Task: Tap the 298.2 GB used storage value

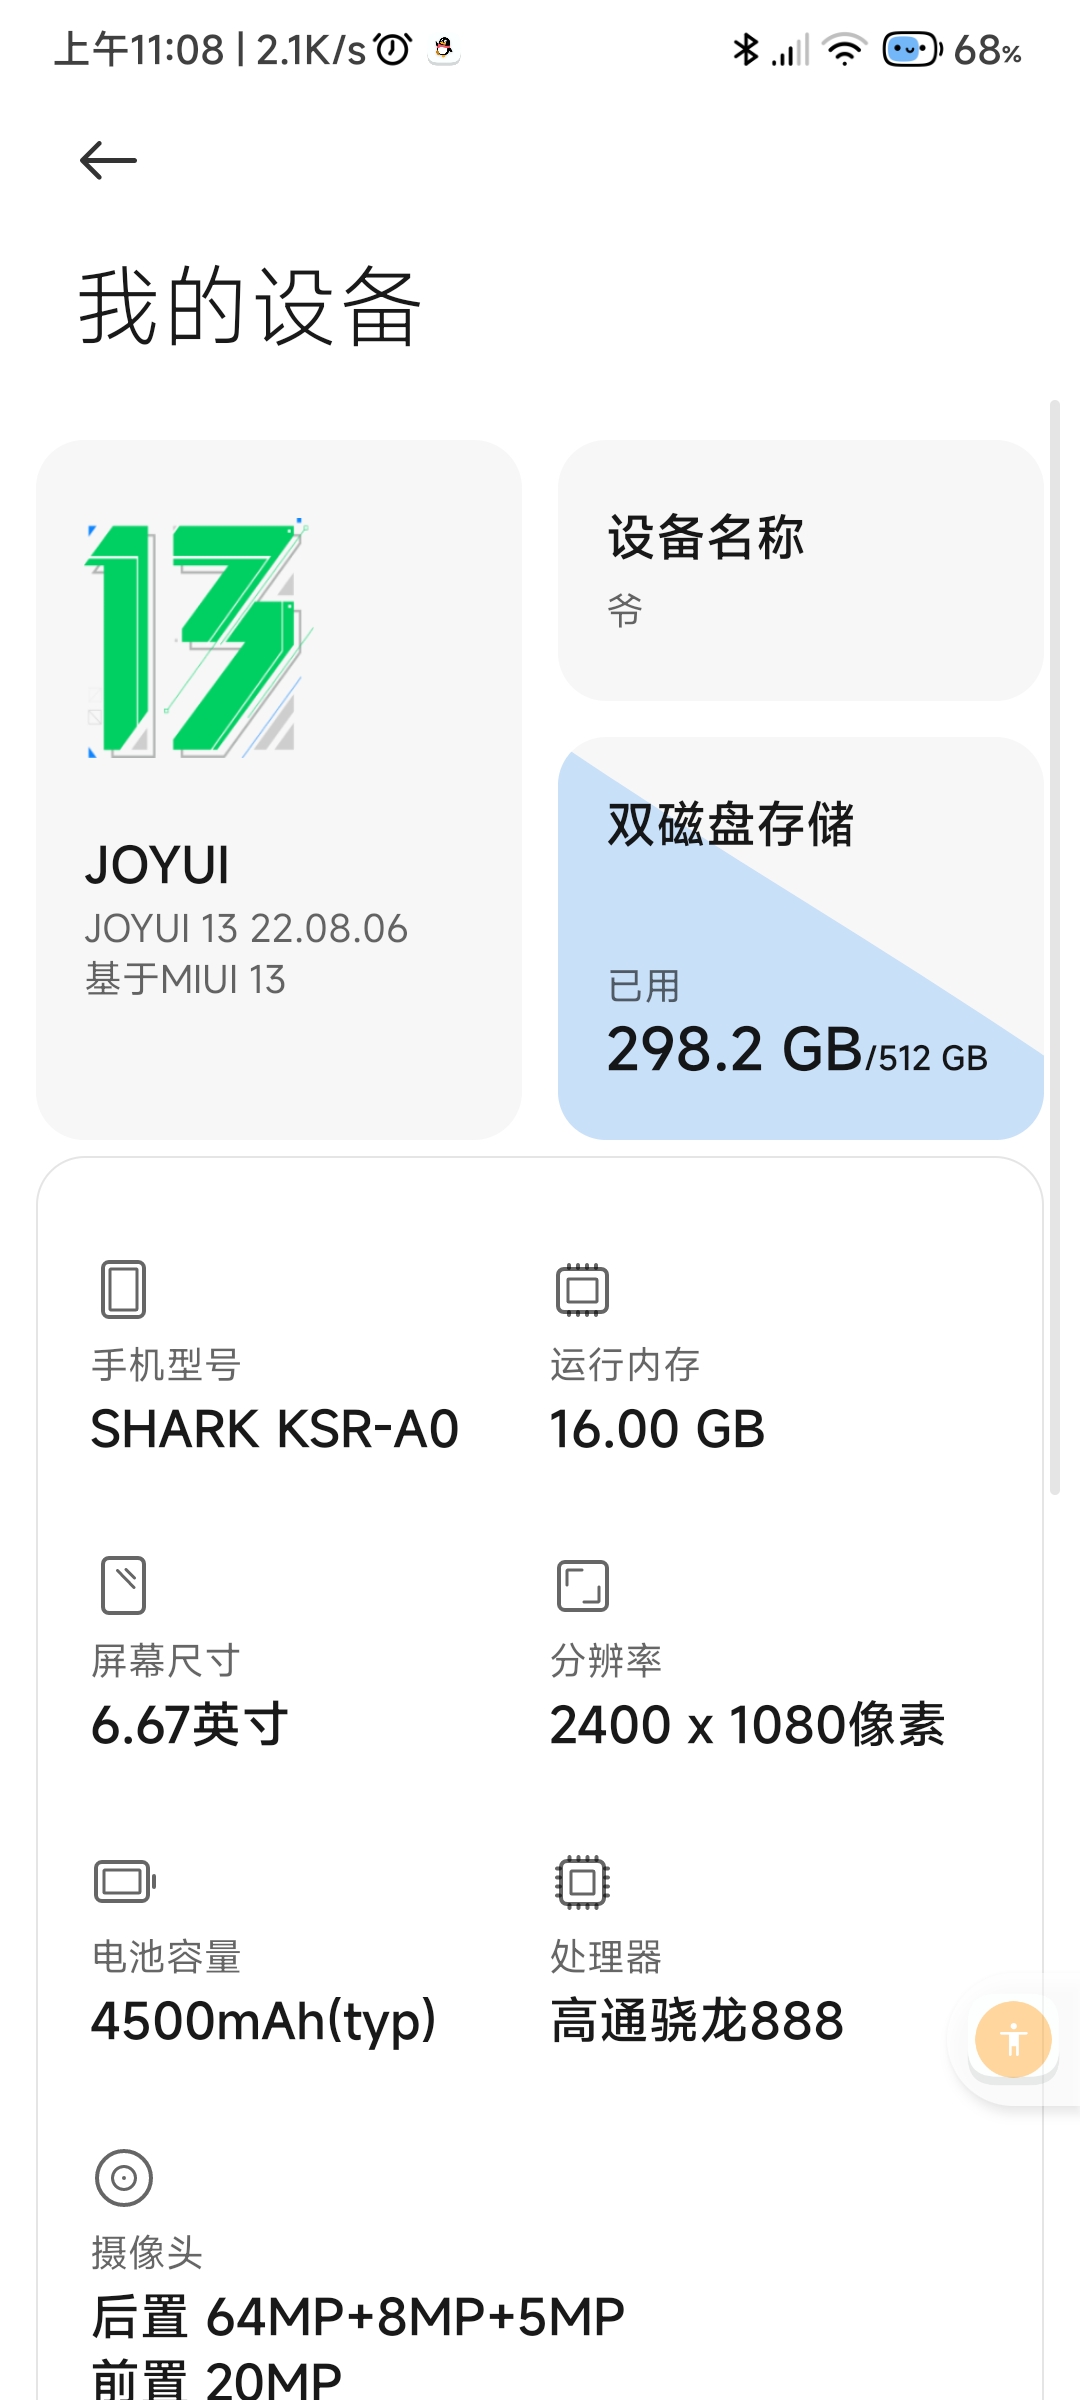Action: click(734, 1050)
